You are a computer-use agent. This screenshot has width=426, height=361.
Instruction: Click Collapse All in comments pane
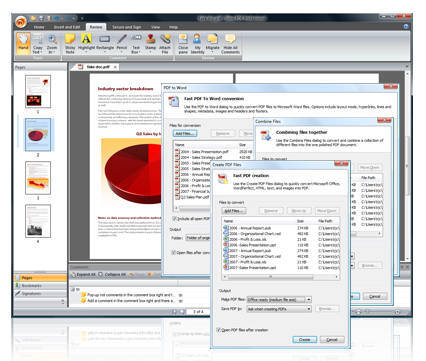(x=112, y=274)
